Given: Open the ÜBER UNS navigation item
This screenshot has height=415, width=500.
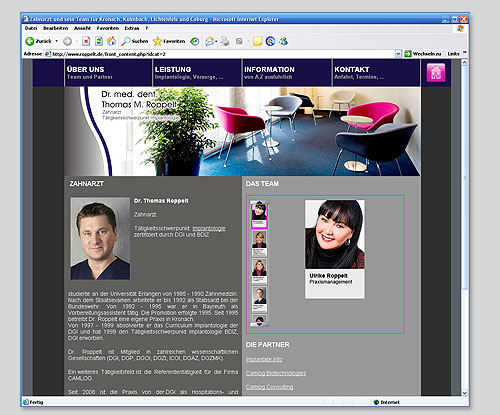Looking at the screenshot, I should click(108, 73).
